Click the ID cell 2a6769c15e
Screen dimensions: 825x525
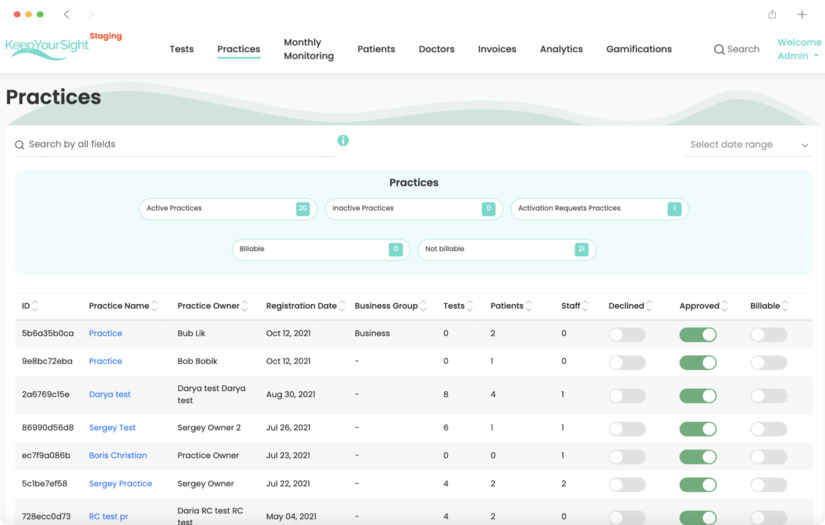click(45, 395)
